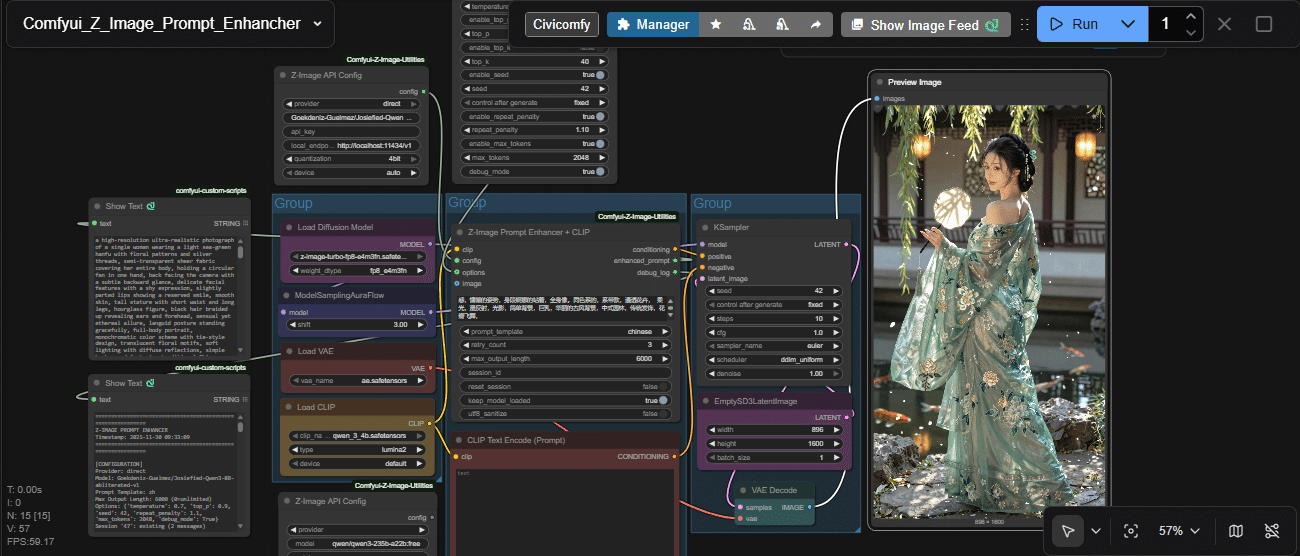Toggle debug_mode switch to off
The height and width of the screenshot is (556, 1300).
[x=599, y=172]
